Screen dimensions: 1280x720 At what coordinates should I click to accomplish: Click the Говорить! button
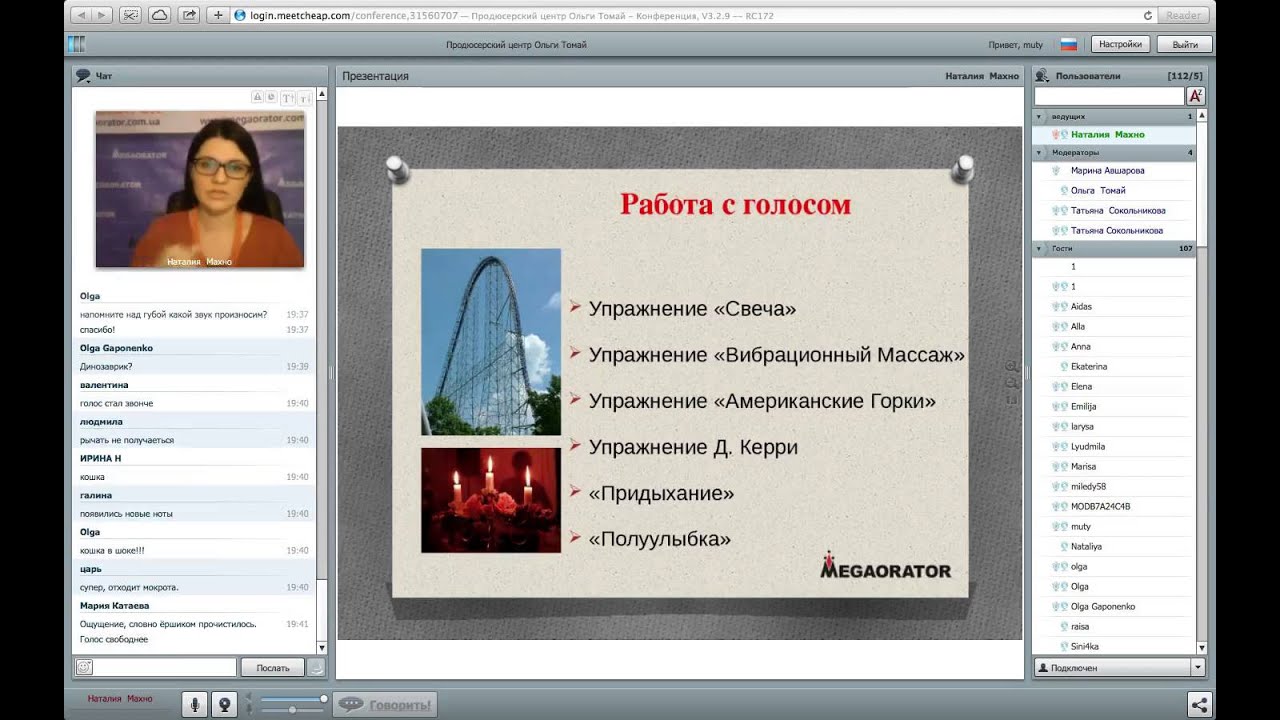click(x=385, y=705)
